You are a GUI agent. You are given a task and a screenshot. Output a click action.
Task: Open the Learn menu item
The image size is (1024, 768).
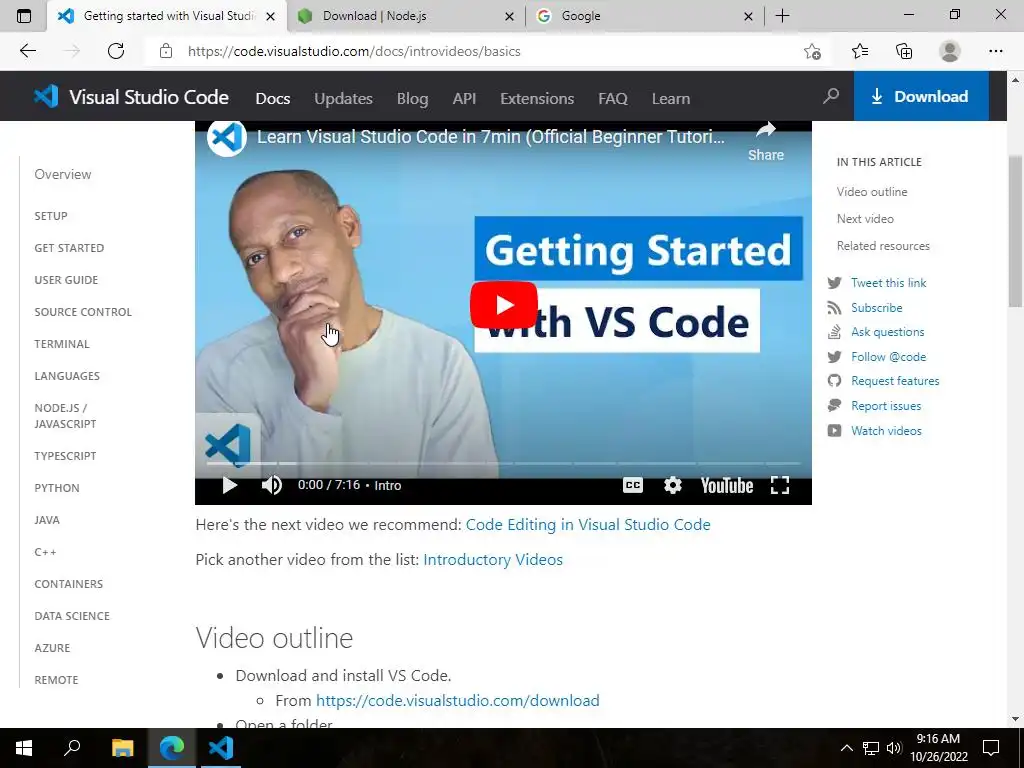(x=671, y=99)
